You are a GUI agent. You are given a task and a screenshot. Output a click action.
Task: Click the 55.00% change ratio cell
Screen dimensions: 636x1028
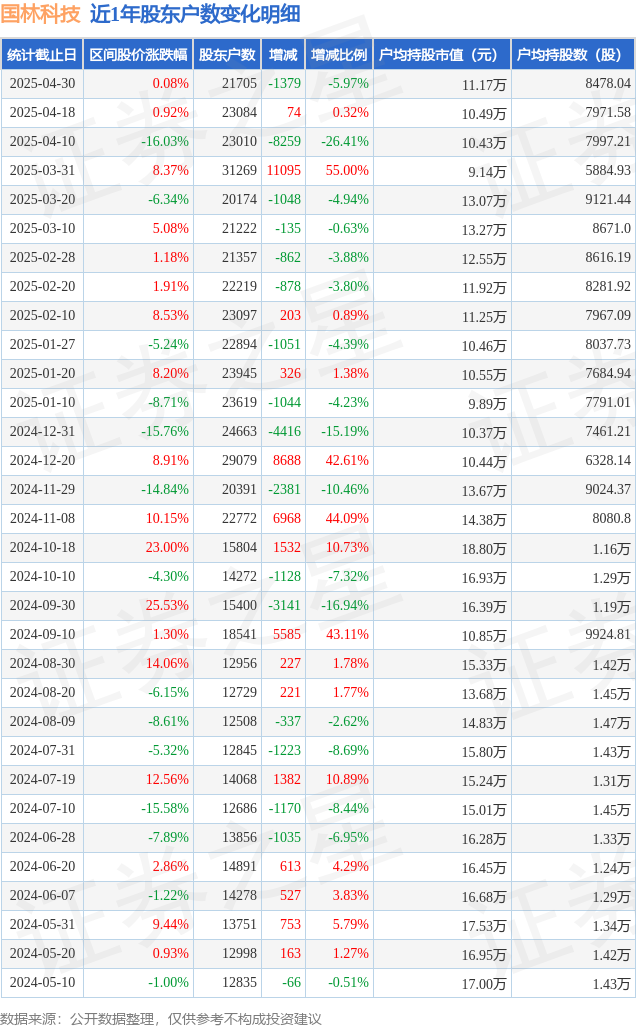pyautogui.click(x=347, y=170)
